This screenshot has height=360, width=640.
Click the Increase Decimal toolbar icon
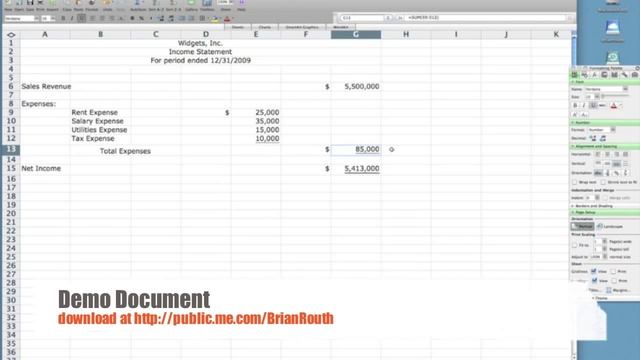click(162, 18)
